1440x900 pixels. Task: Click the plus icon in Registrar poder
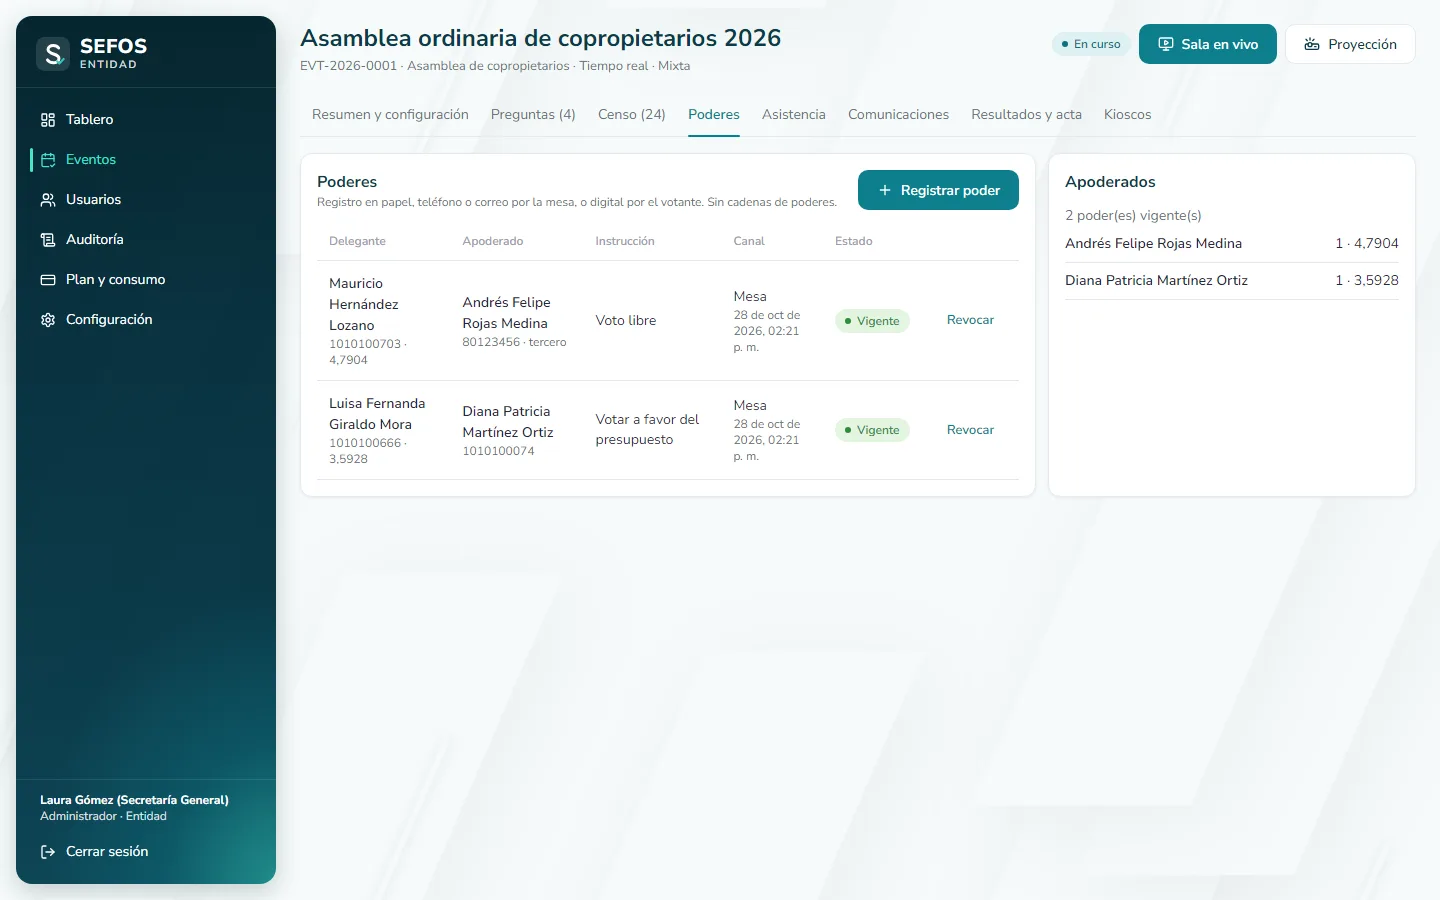(x=885, y=190)
